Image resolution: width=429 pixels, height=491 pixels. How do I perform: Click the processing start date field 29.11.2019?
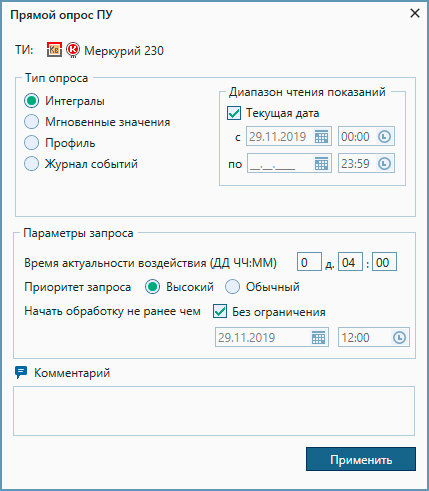point(272,337)
